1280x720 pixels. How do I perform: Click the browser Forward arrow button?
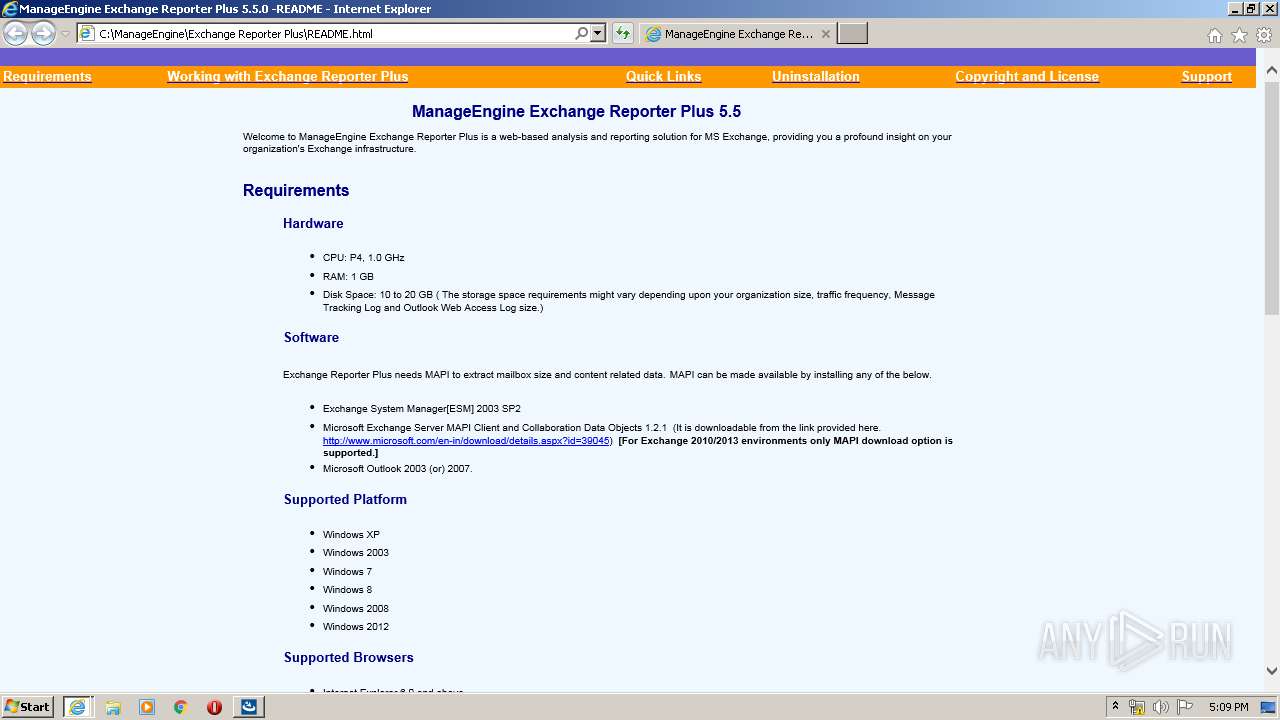coord(43,34)
